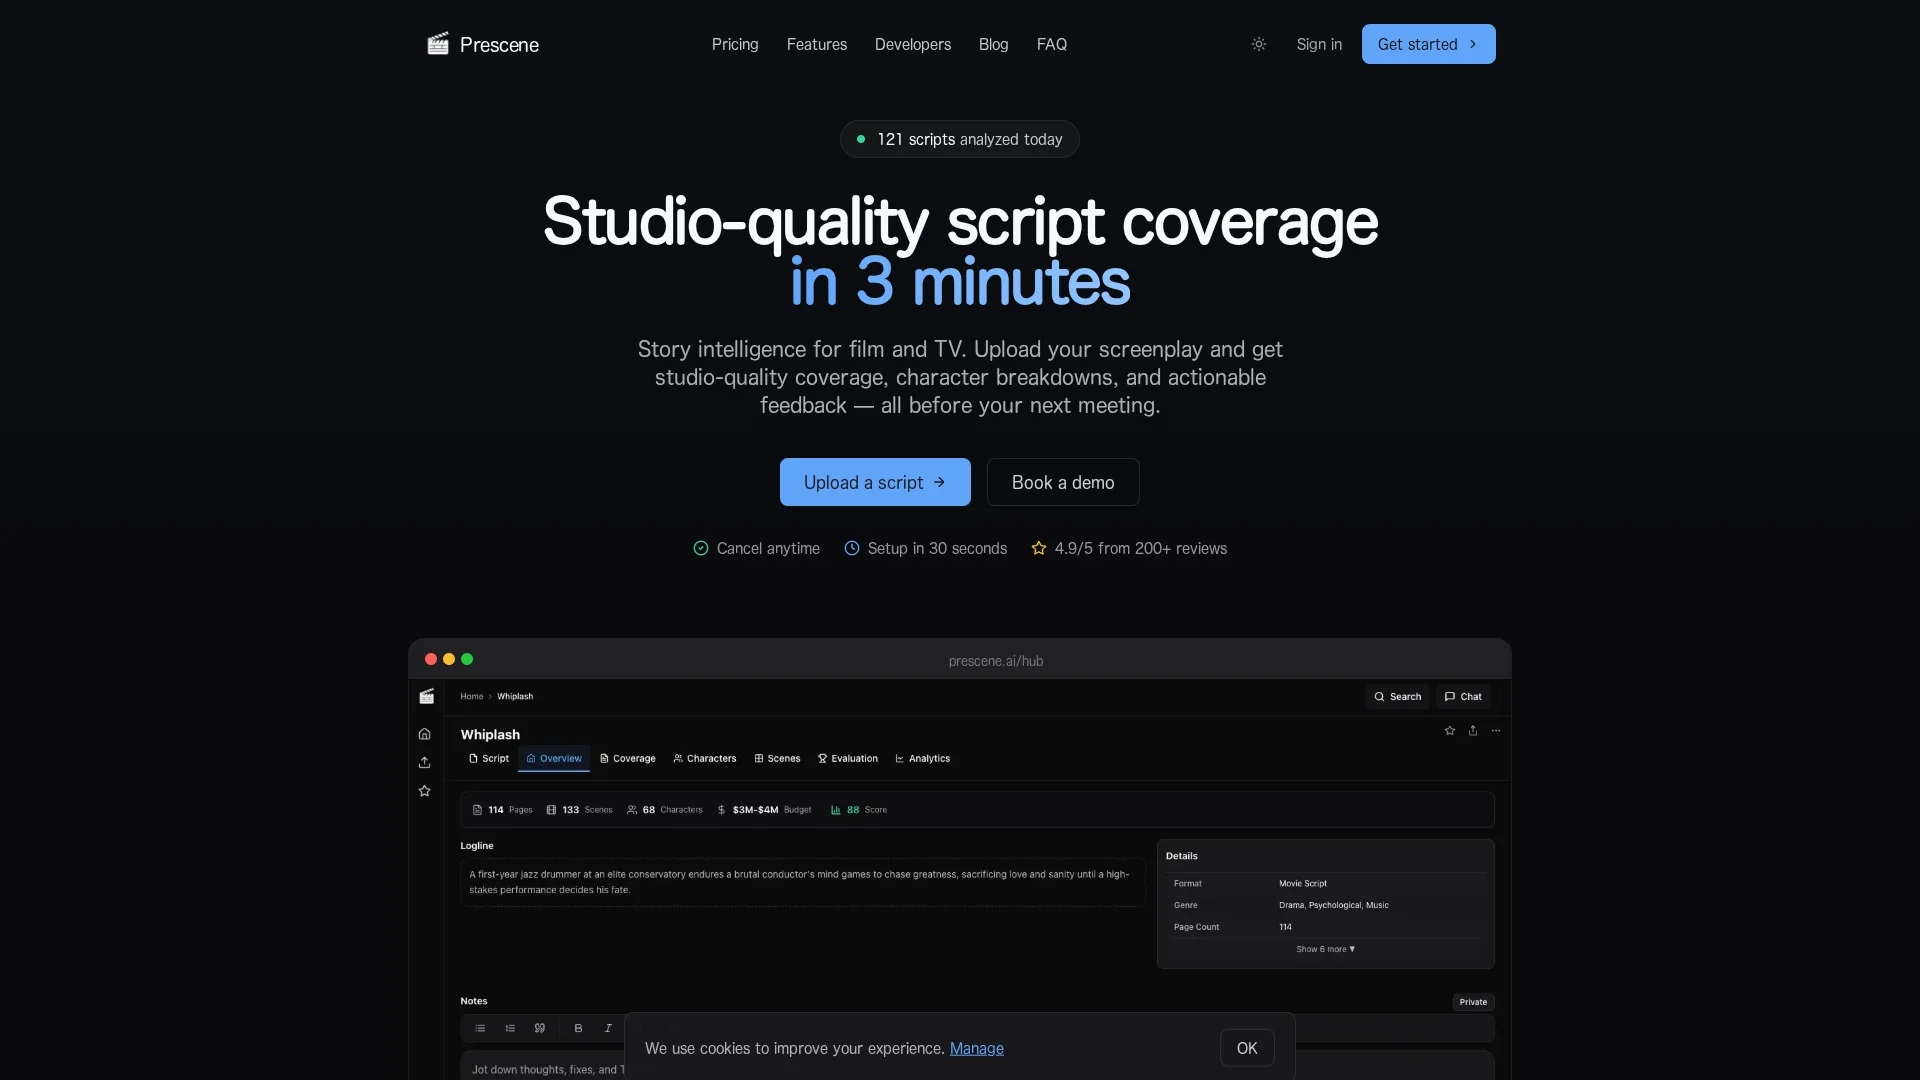
Task: Switch to the Evaluation tab
Action: pos(848,759)
